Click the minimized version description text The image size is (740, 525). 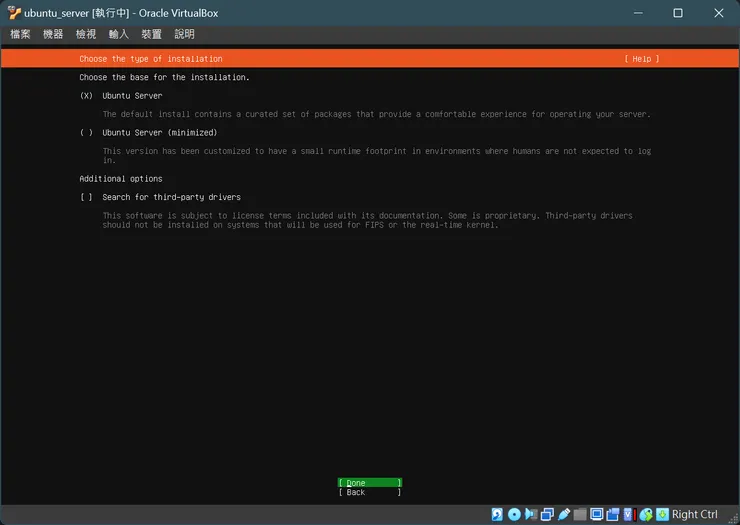(377, 156)
